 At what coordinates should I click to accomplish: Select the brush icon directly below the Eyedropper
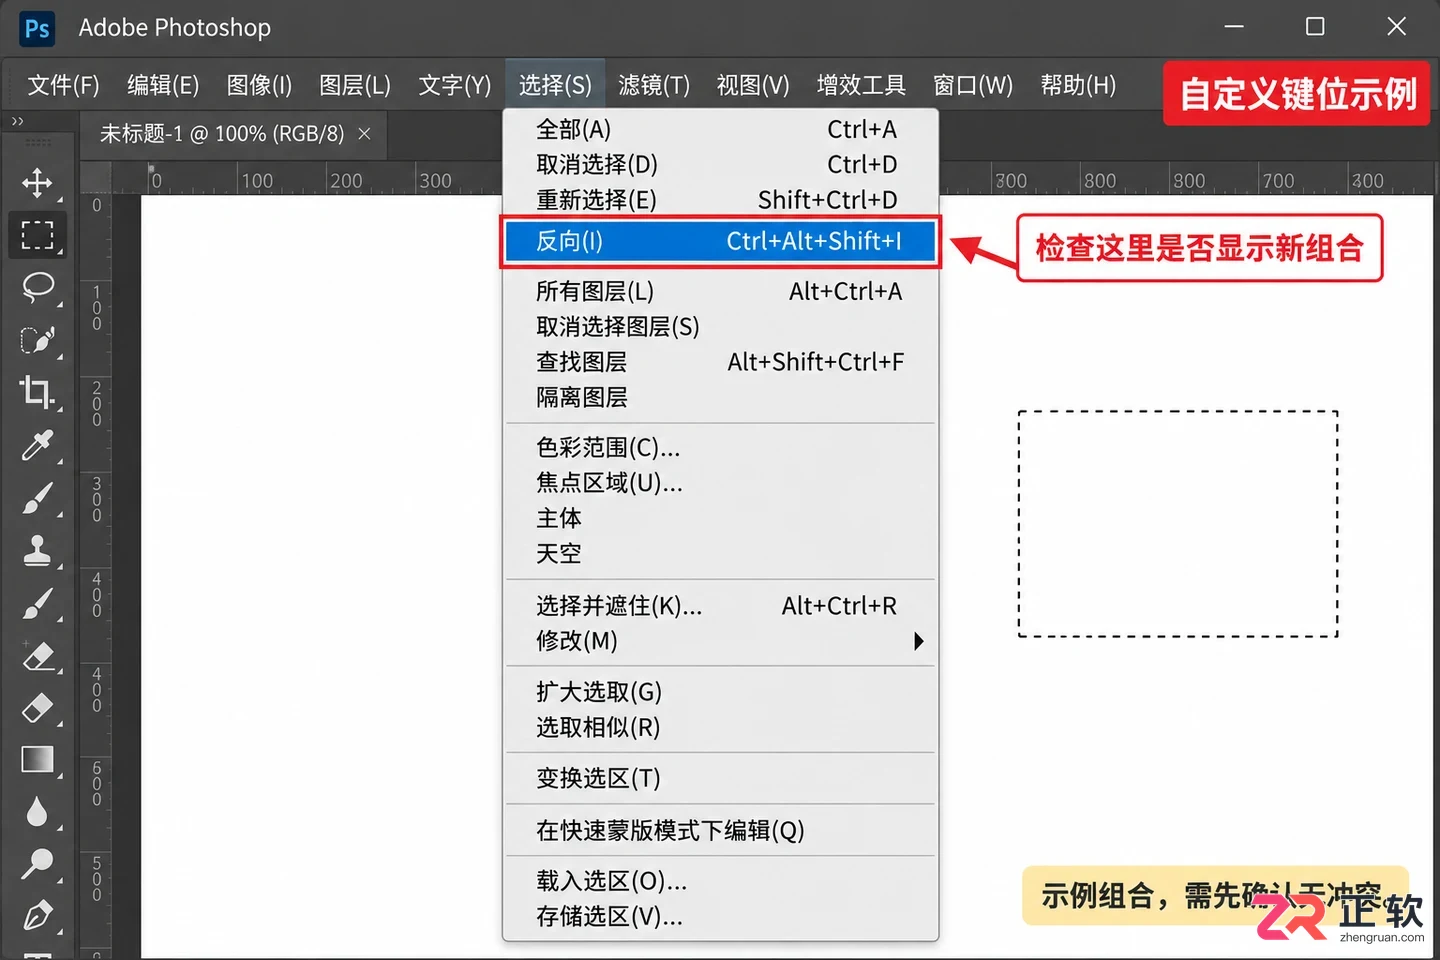(37, 498)
